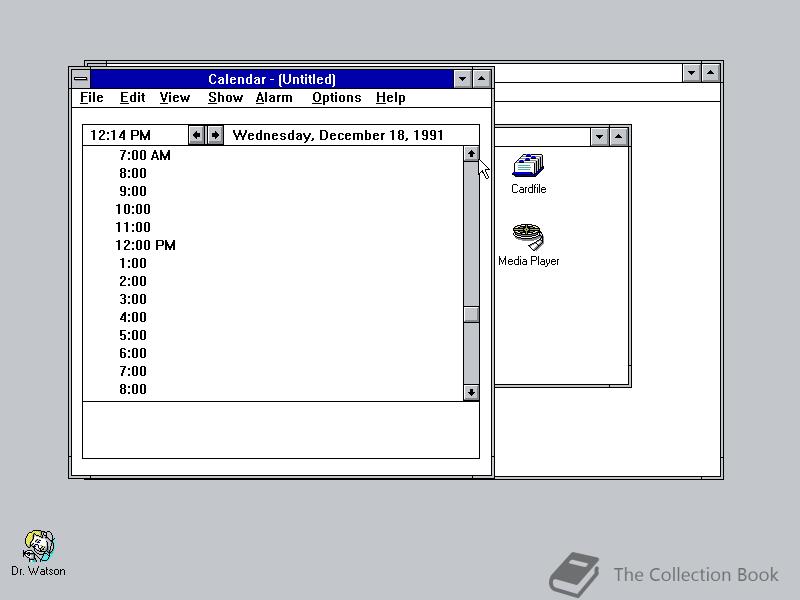Select the 11:00 appointment line
Image resolution: width=800 pixels, height=600 pixels.
point(273,227)
